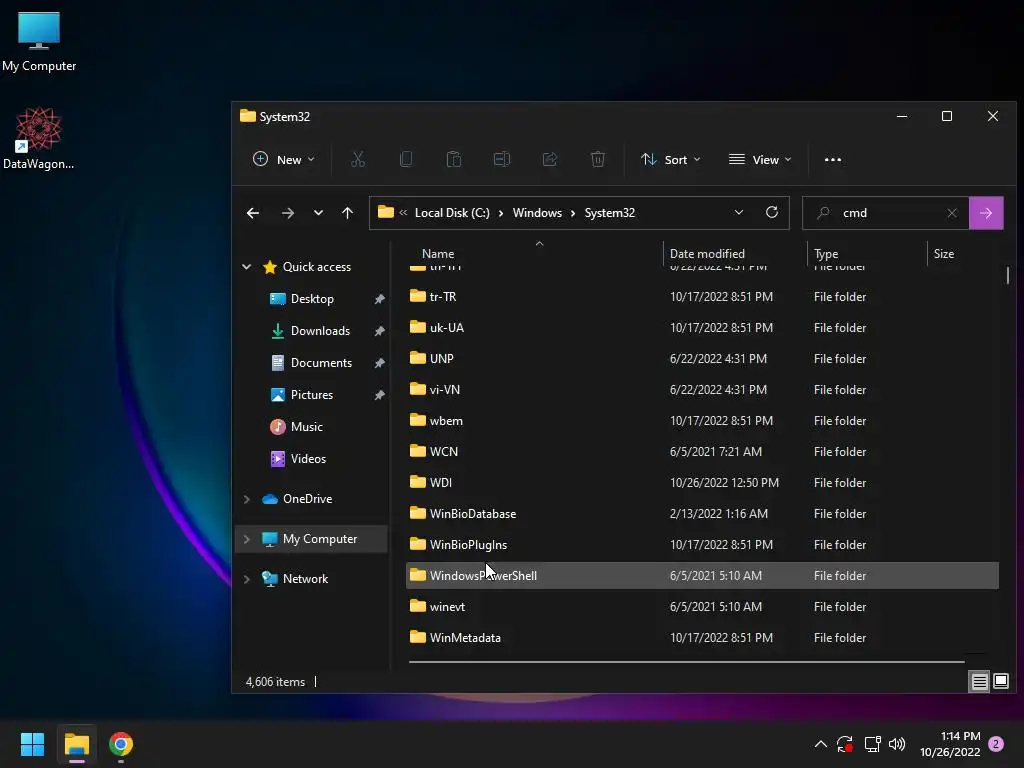Select the WindowsPowerShell folder
Image resolution: width=1024 pixels, height=768 pixels.
coord(702,575)
